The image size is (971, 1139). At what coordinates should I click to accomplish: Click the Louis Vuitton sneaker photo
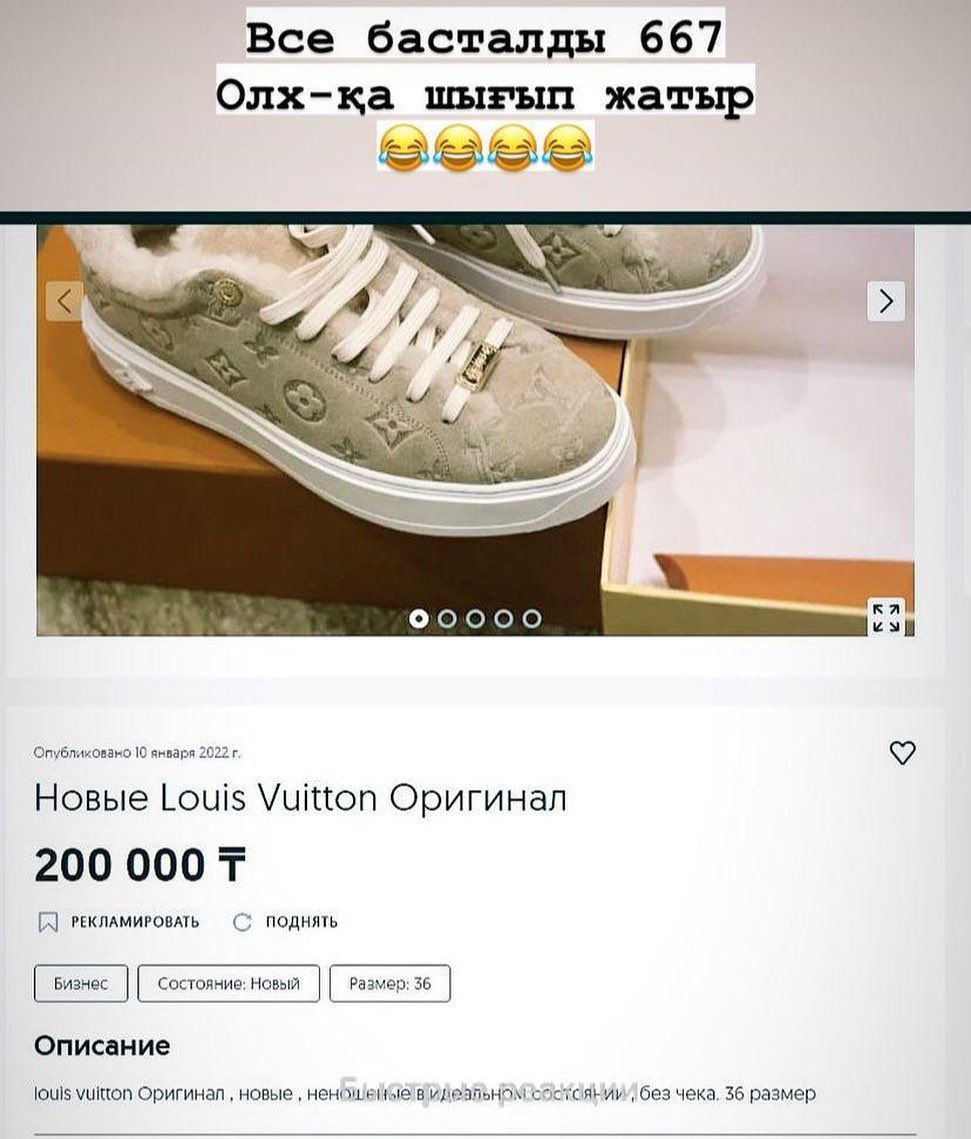(x=476, y=430)
